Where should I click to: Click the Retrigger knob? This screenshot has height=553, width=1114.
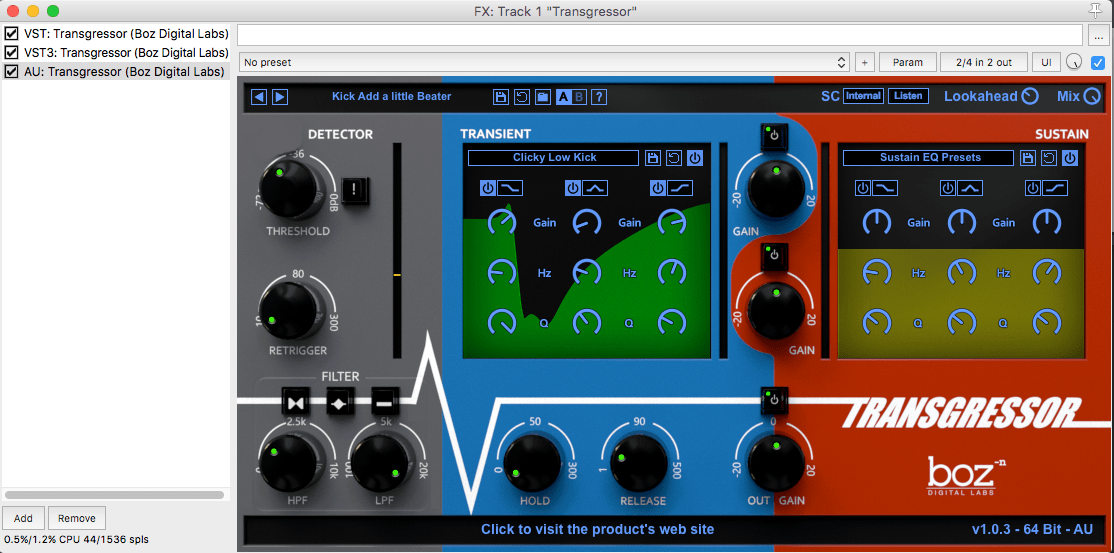click(x=288, y=309)
